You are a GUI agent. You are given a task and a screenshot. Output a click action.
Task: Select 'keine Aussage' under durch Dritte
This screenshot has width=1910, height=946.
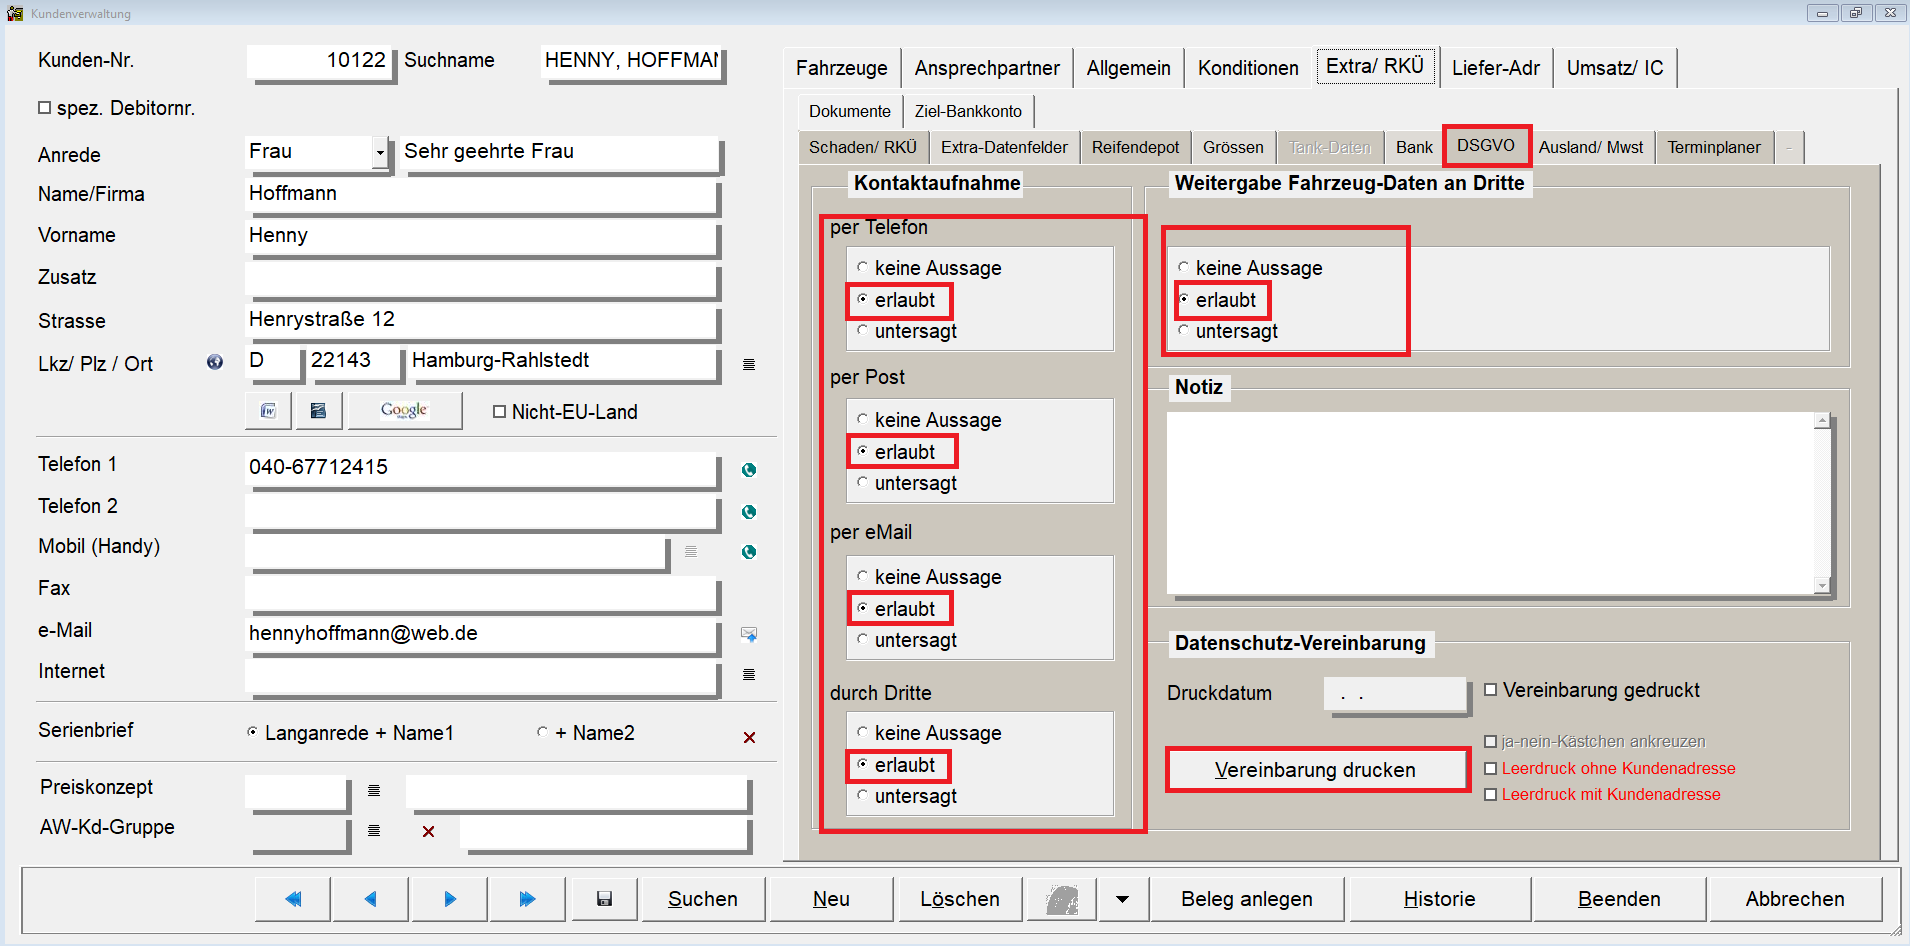click(862, 732)
